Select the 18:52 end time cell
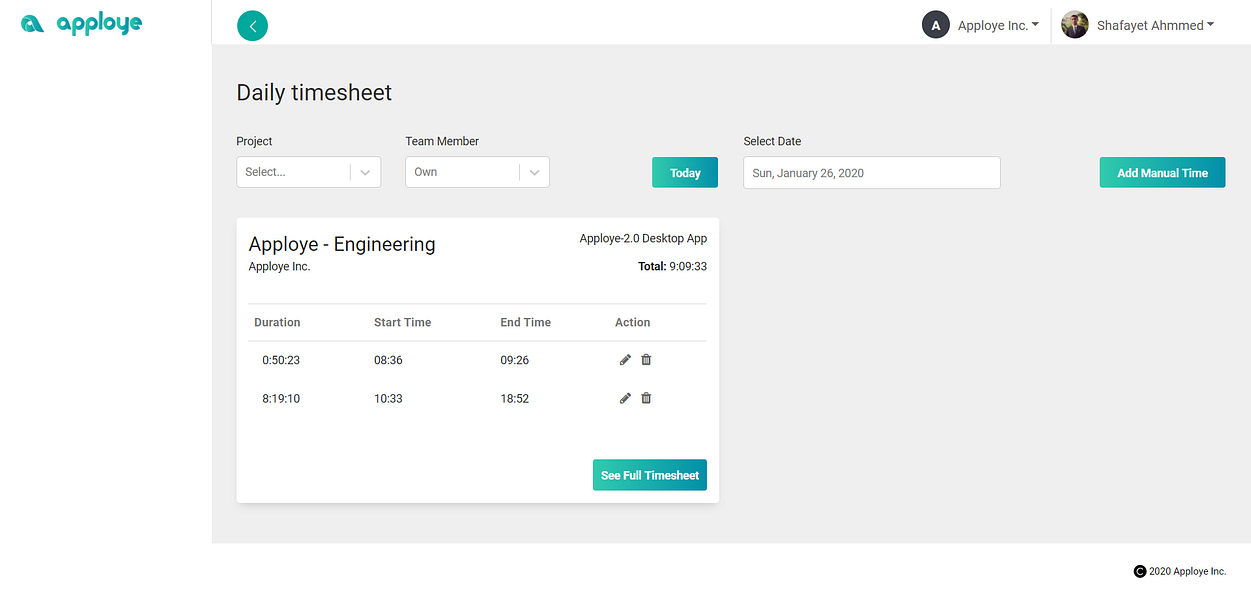 [x=515, y=398]
